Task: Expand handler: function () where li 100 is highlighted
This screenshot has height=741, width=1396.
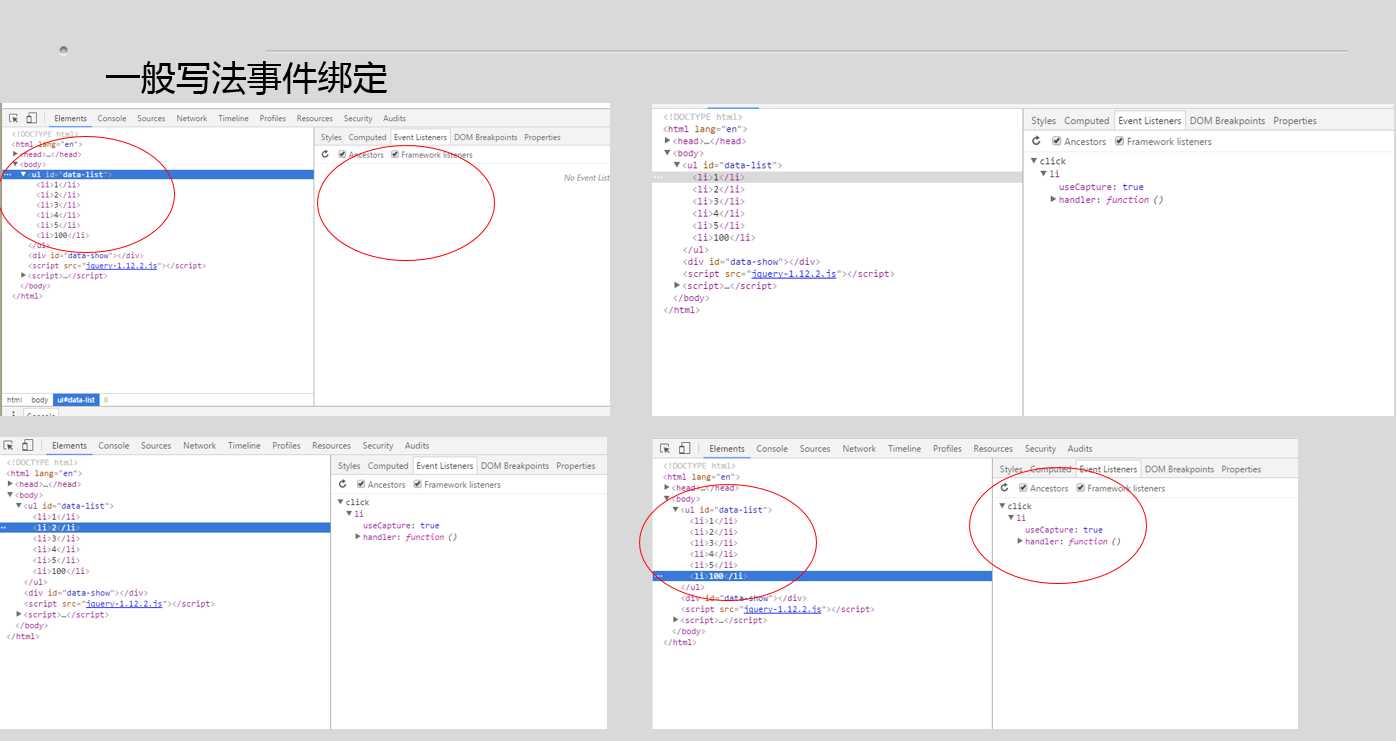Action: tap(1021, 541)
